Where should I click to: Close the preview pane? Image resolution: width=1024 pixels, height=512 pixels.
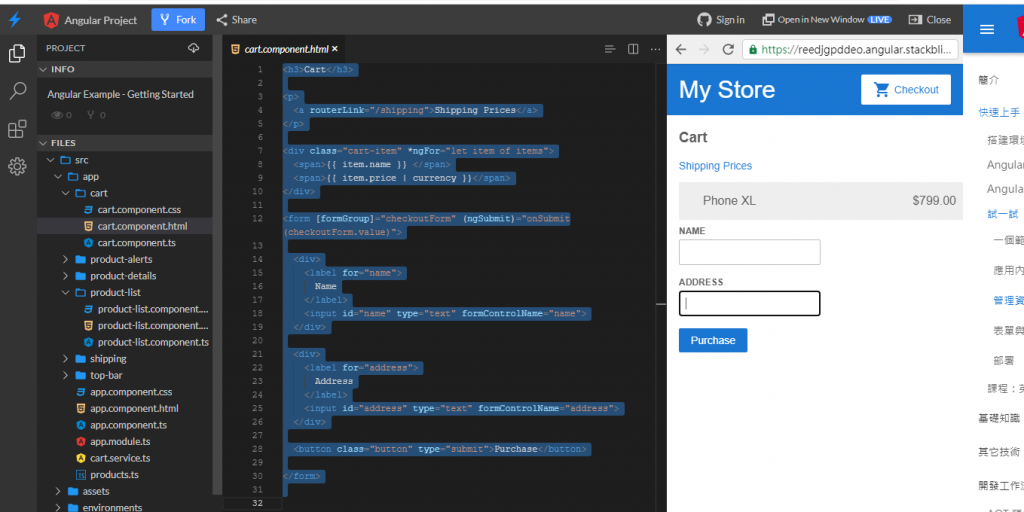930,20
